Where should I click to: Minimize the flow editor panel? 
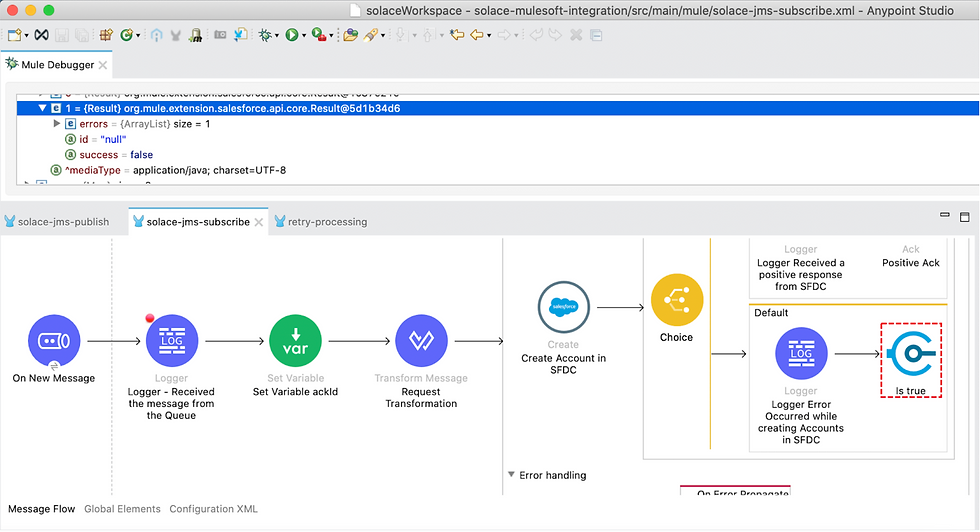[x=944, y=215]
